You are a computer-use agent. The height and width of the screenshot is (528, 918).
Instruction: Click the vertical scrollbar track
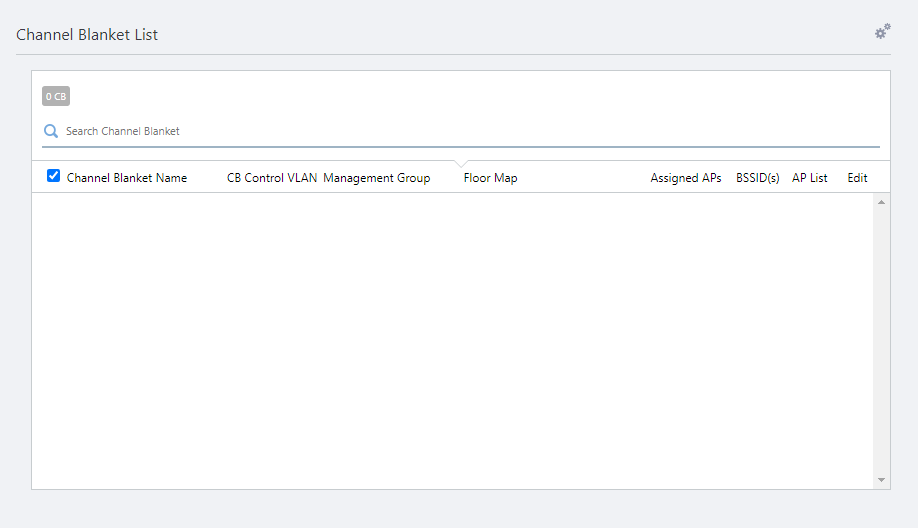[x=881, y=340]
